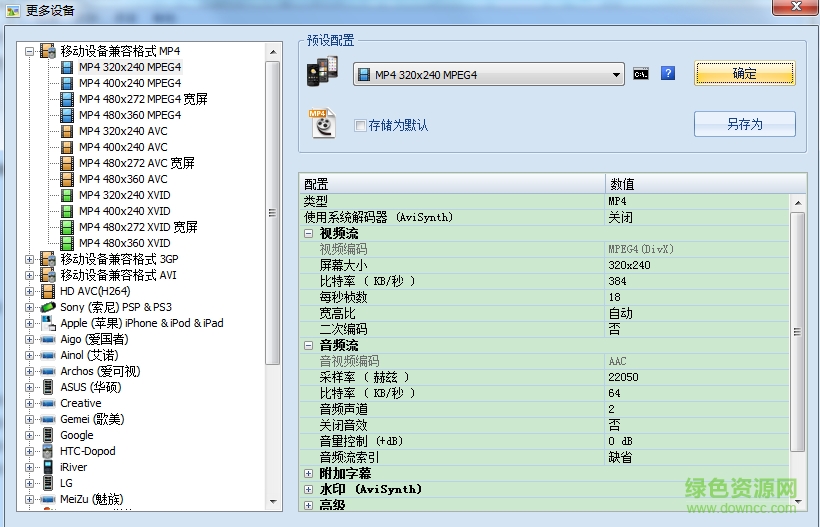Screen dimensions: 820x527
Task: Click the 移动设备兼容格式 3GP folder icon
Action: click(x=48, y=259)
